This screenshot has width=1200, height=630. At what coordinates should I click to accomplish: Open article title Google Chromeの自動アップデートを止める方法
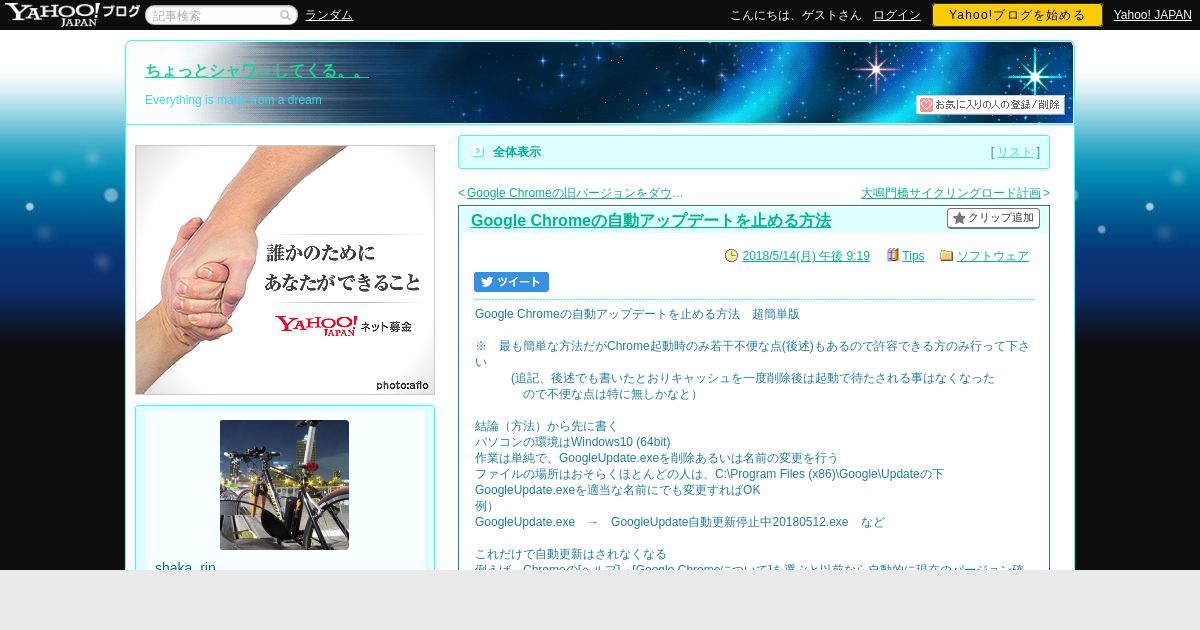click(651, 220)
